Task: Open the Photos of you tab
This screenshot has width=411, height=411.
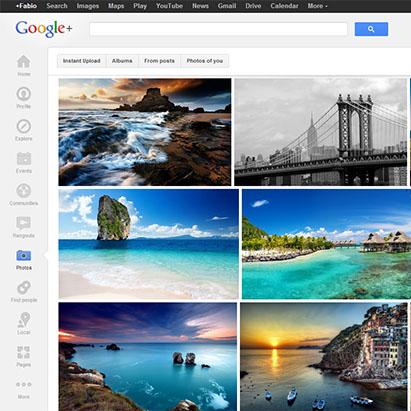Action: coord(205,61)
